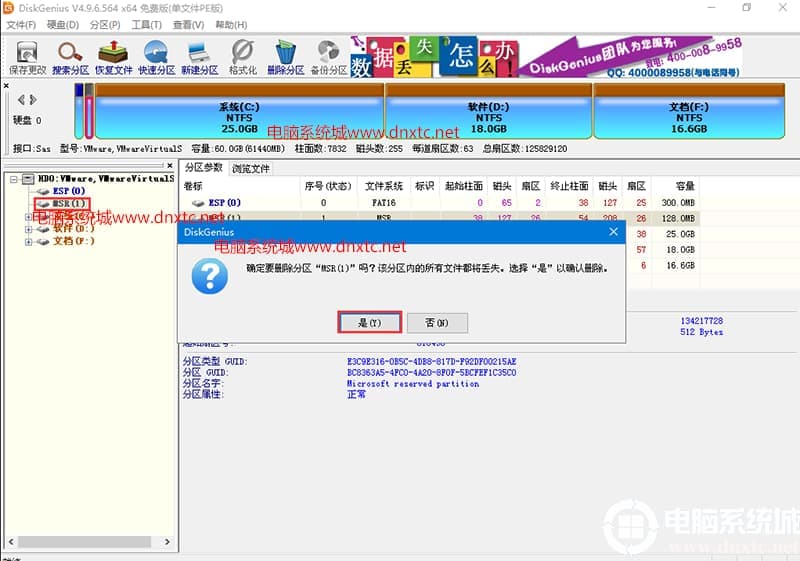
Task: Click the tree panel horizontal scrollbar thumb
Action: [x=84, y=542]
